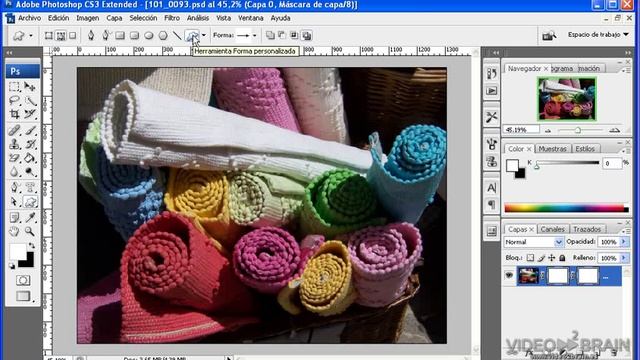
Task: Switch to the Muestras tab
Action: pyautogui.click(x=552, y=149)
